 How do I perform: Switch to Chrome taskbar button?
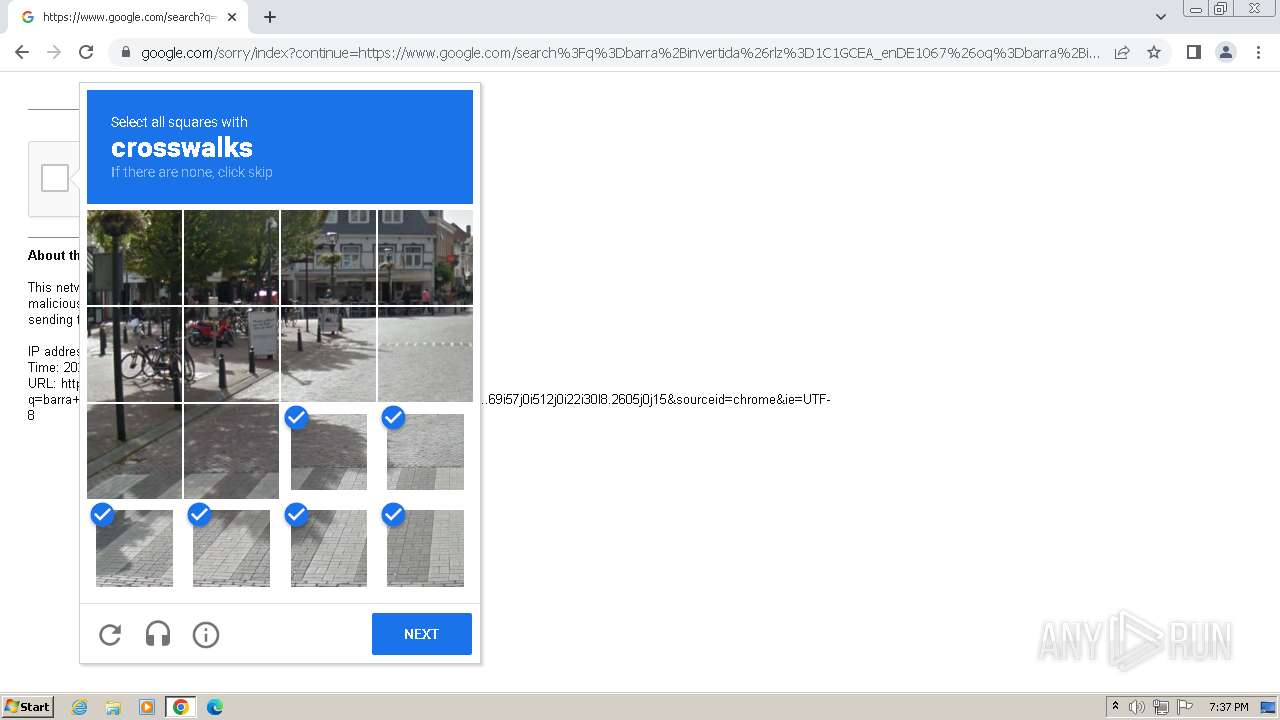pyautogui.click(x=181, y=707)
